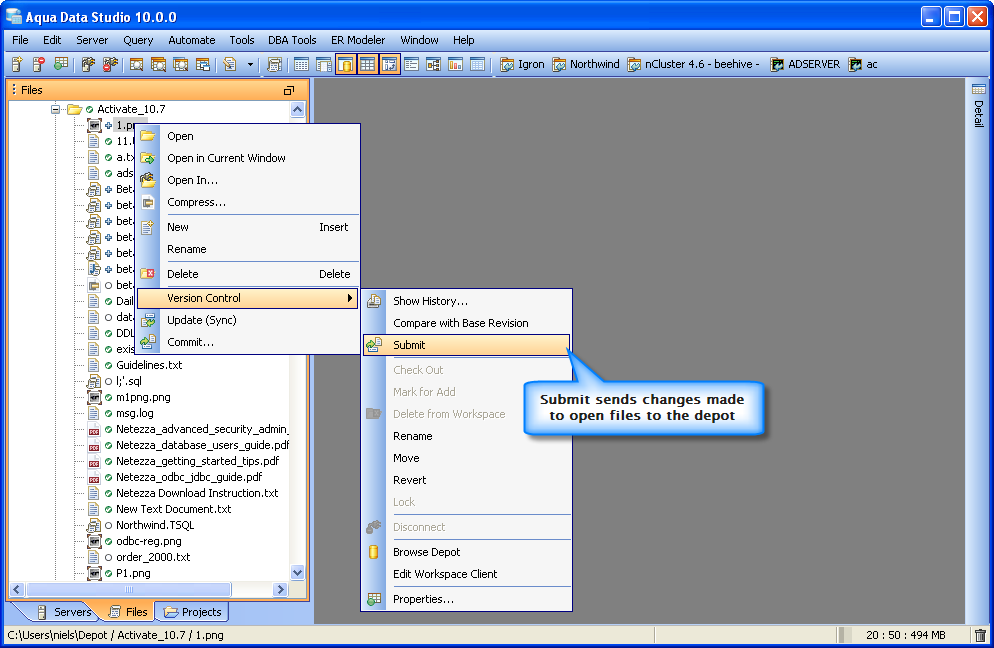The height and width of the screenshot is (648, 994).
Task: Click the red Delete icon in context menu
Action: point(148,274)
